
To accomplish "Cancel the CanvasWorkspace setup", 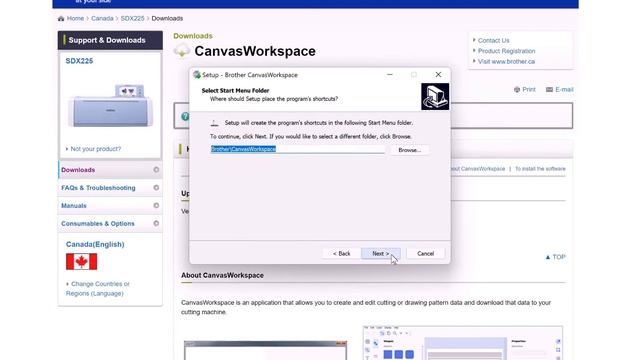I will point(425,253).
